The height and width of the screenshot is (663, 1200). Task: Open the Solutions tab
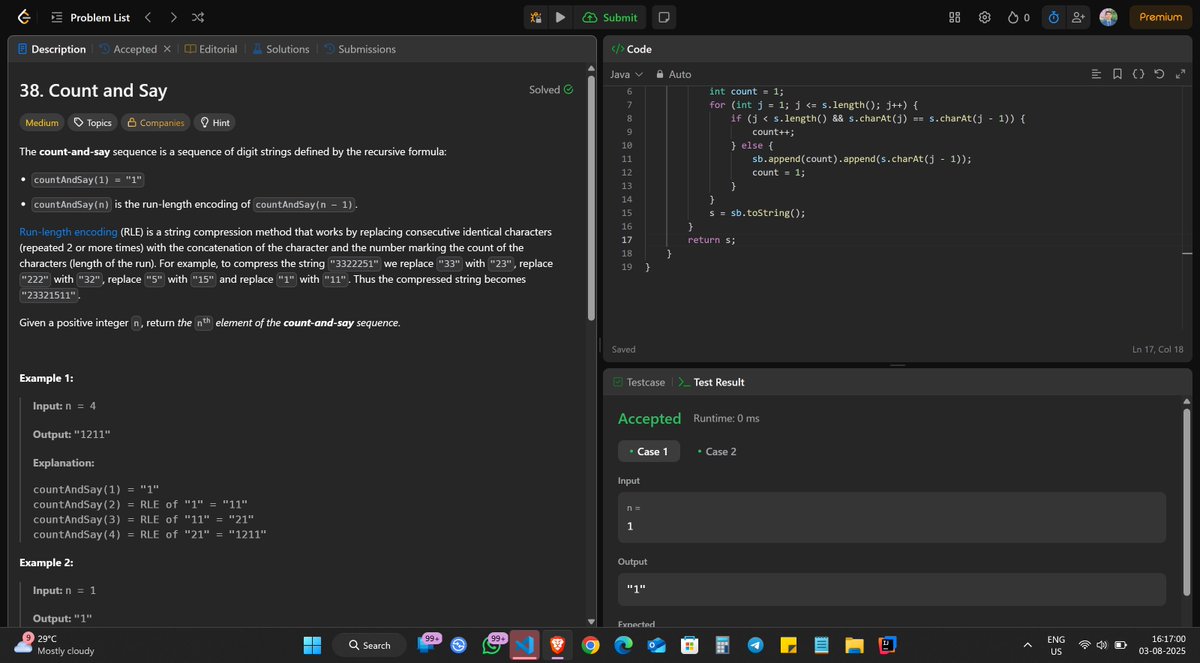[x=280, y=49]
